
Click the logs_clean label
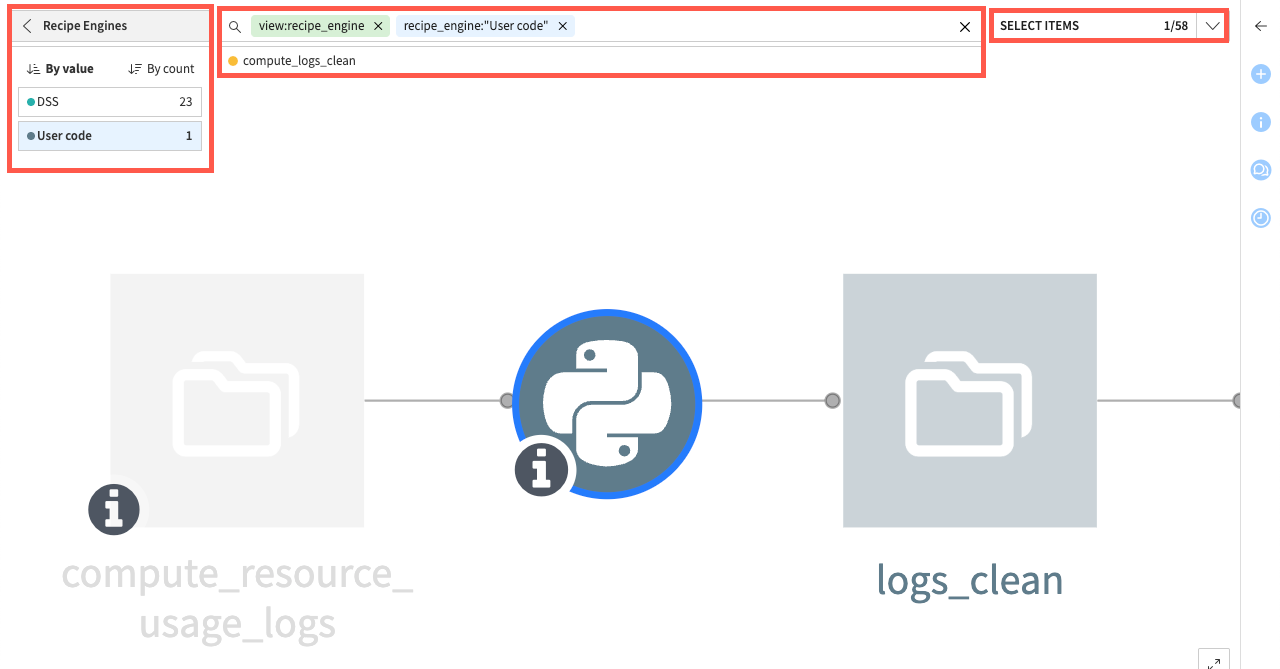click(x=970, y=580)
